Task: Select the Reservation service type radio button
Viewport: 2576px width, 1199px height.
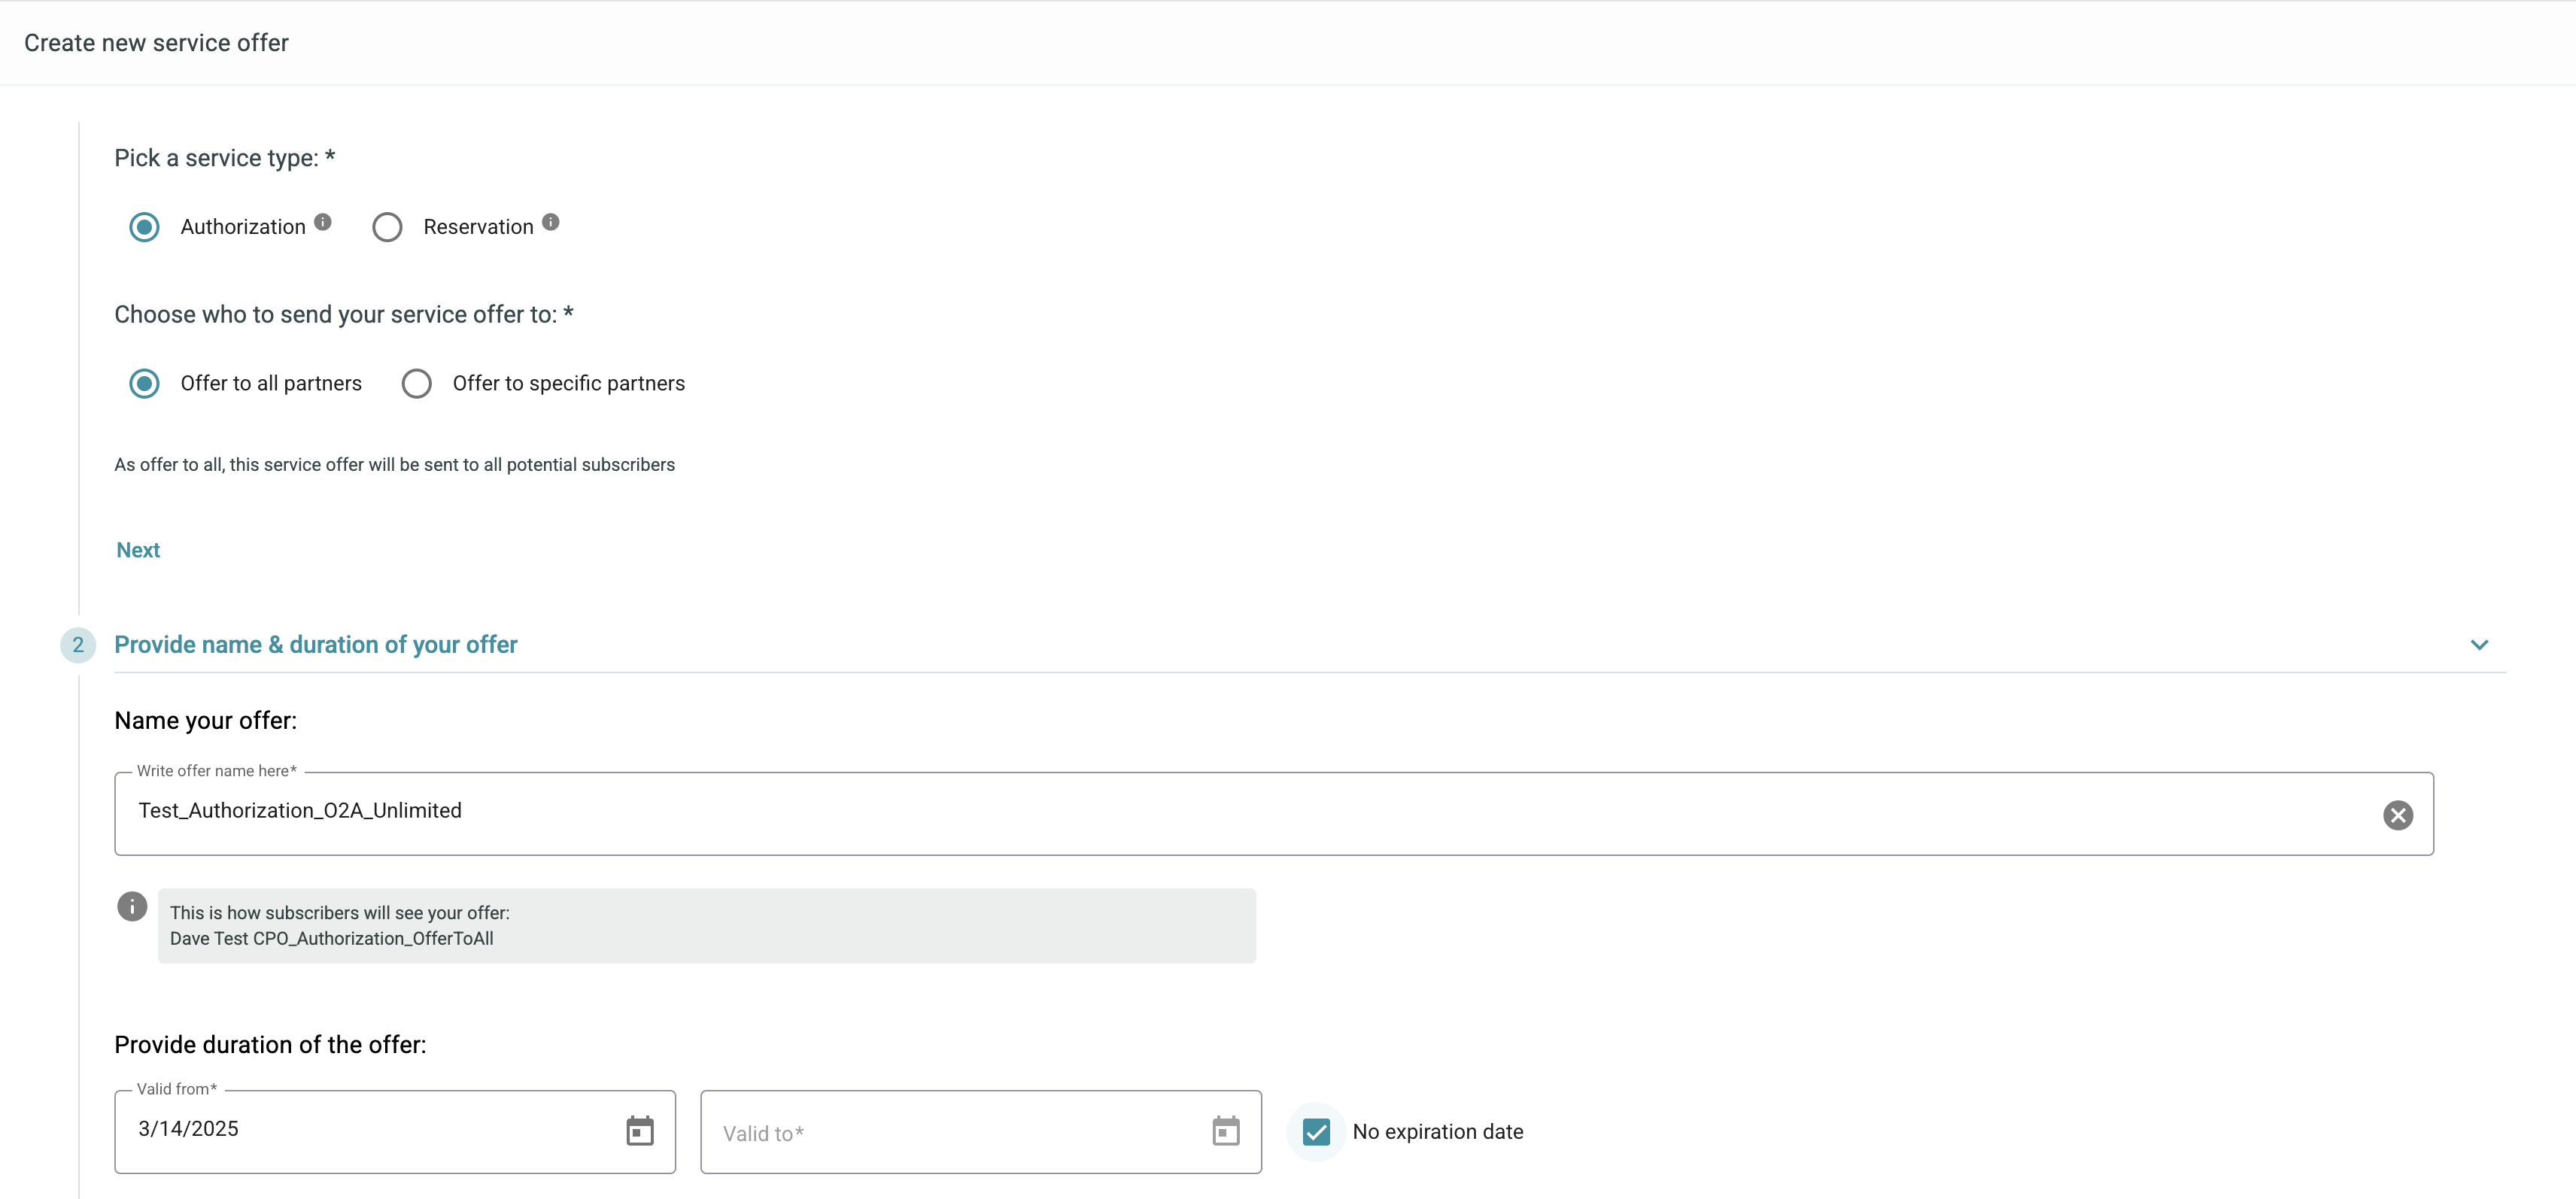Action: (x=387, y=227)
